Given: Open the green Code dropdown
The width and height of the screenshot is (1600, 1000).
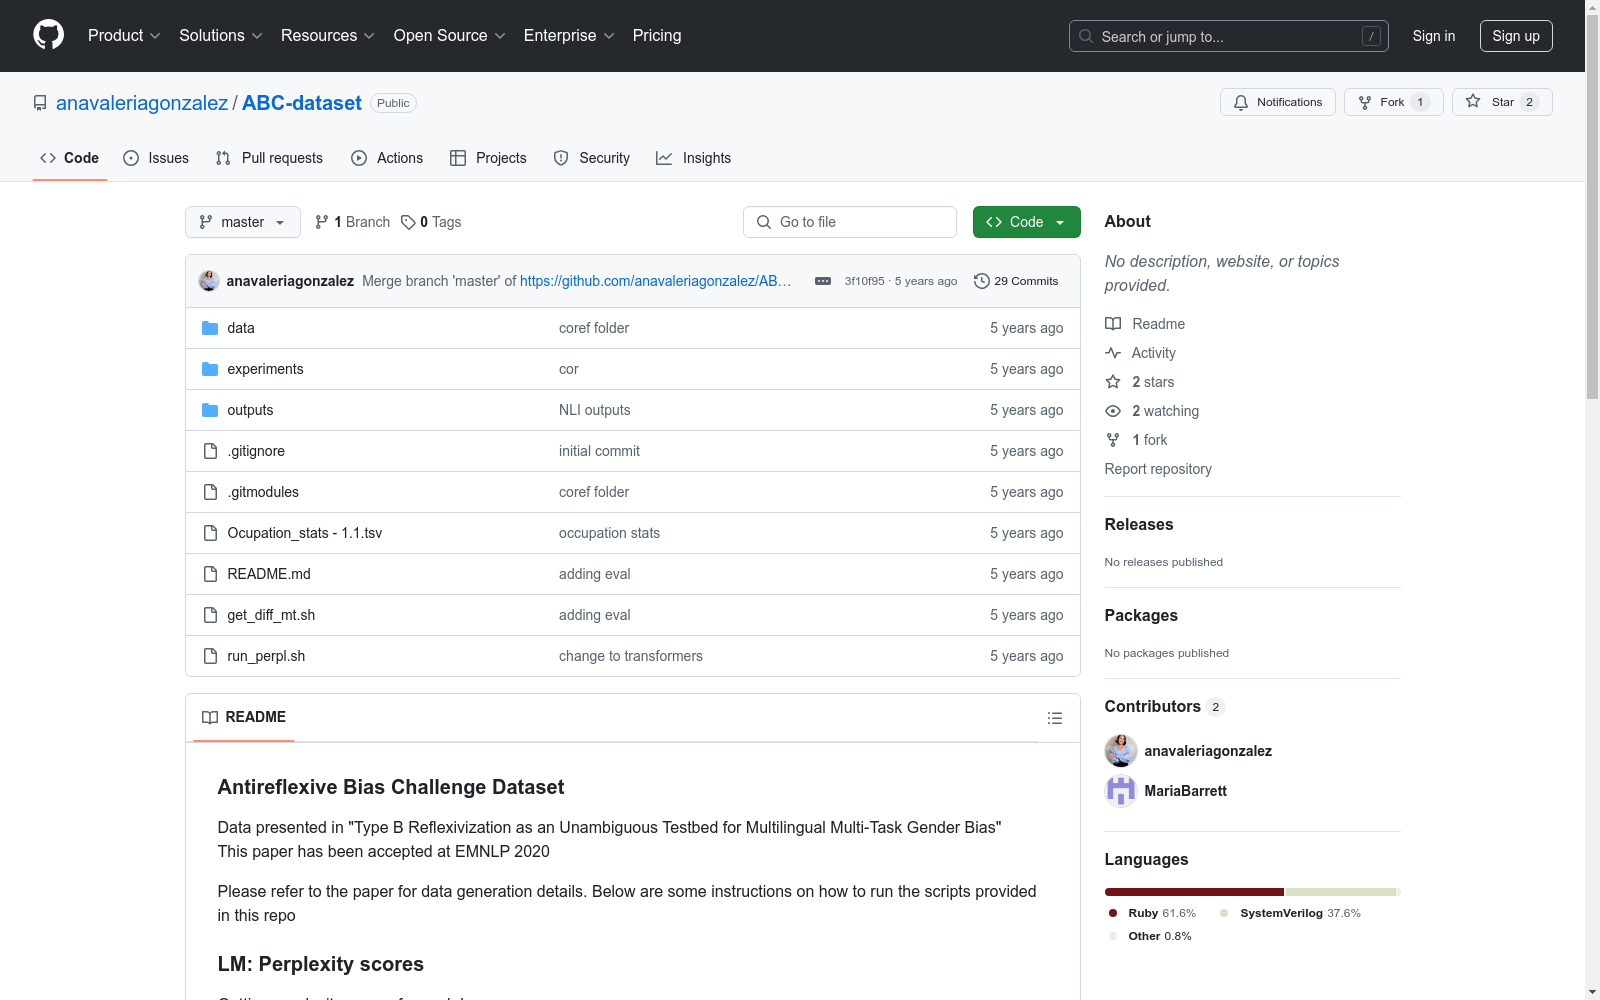Looking at the screenshot, I should [x=1026, y=222].
